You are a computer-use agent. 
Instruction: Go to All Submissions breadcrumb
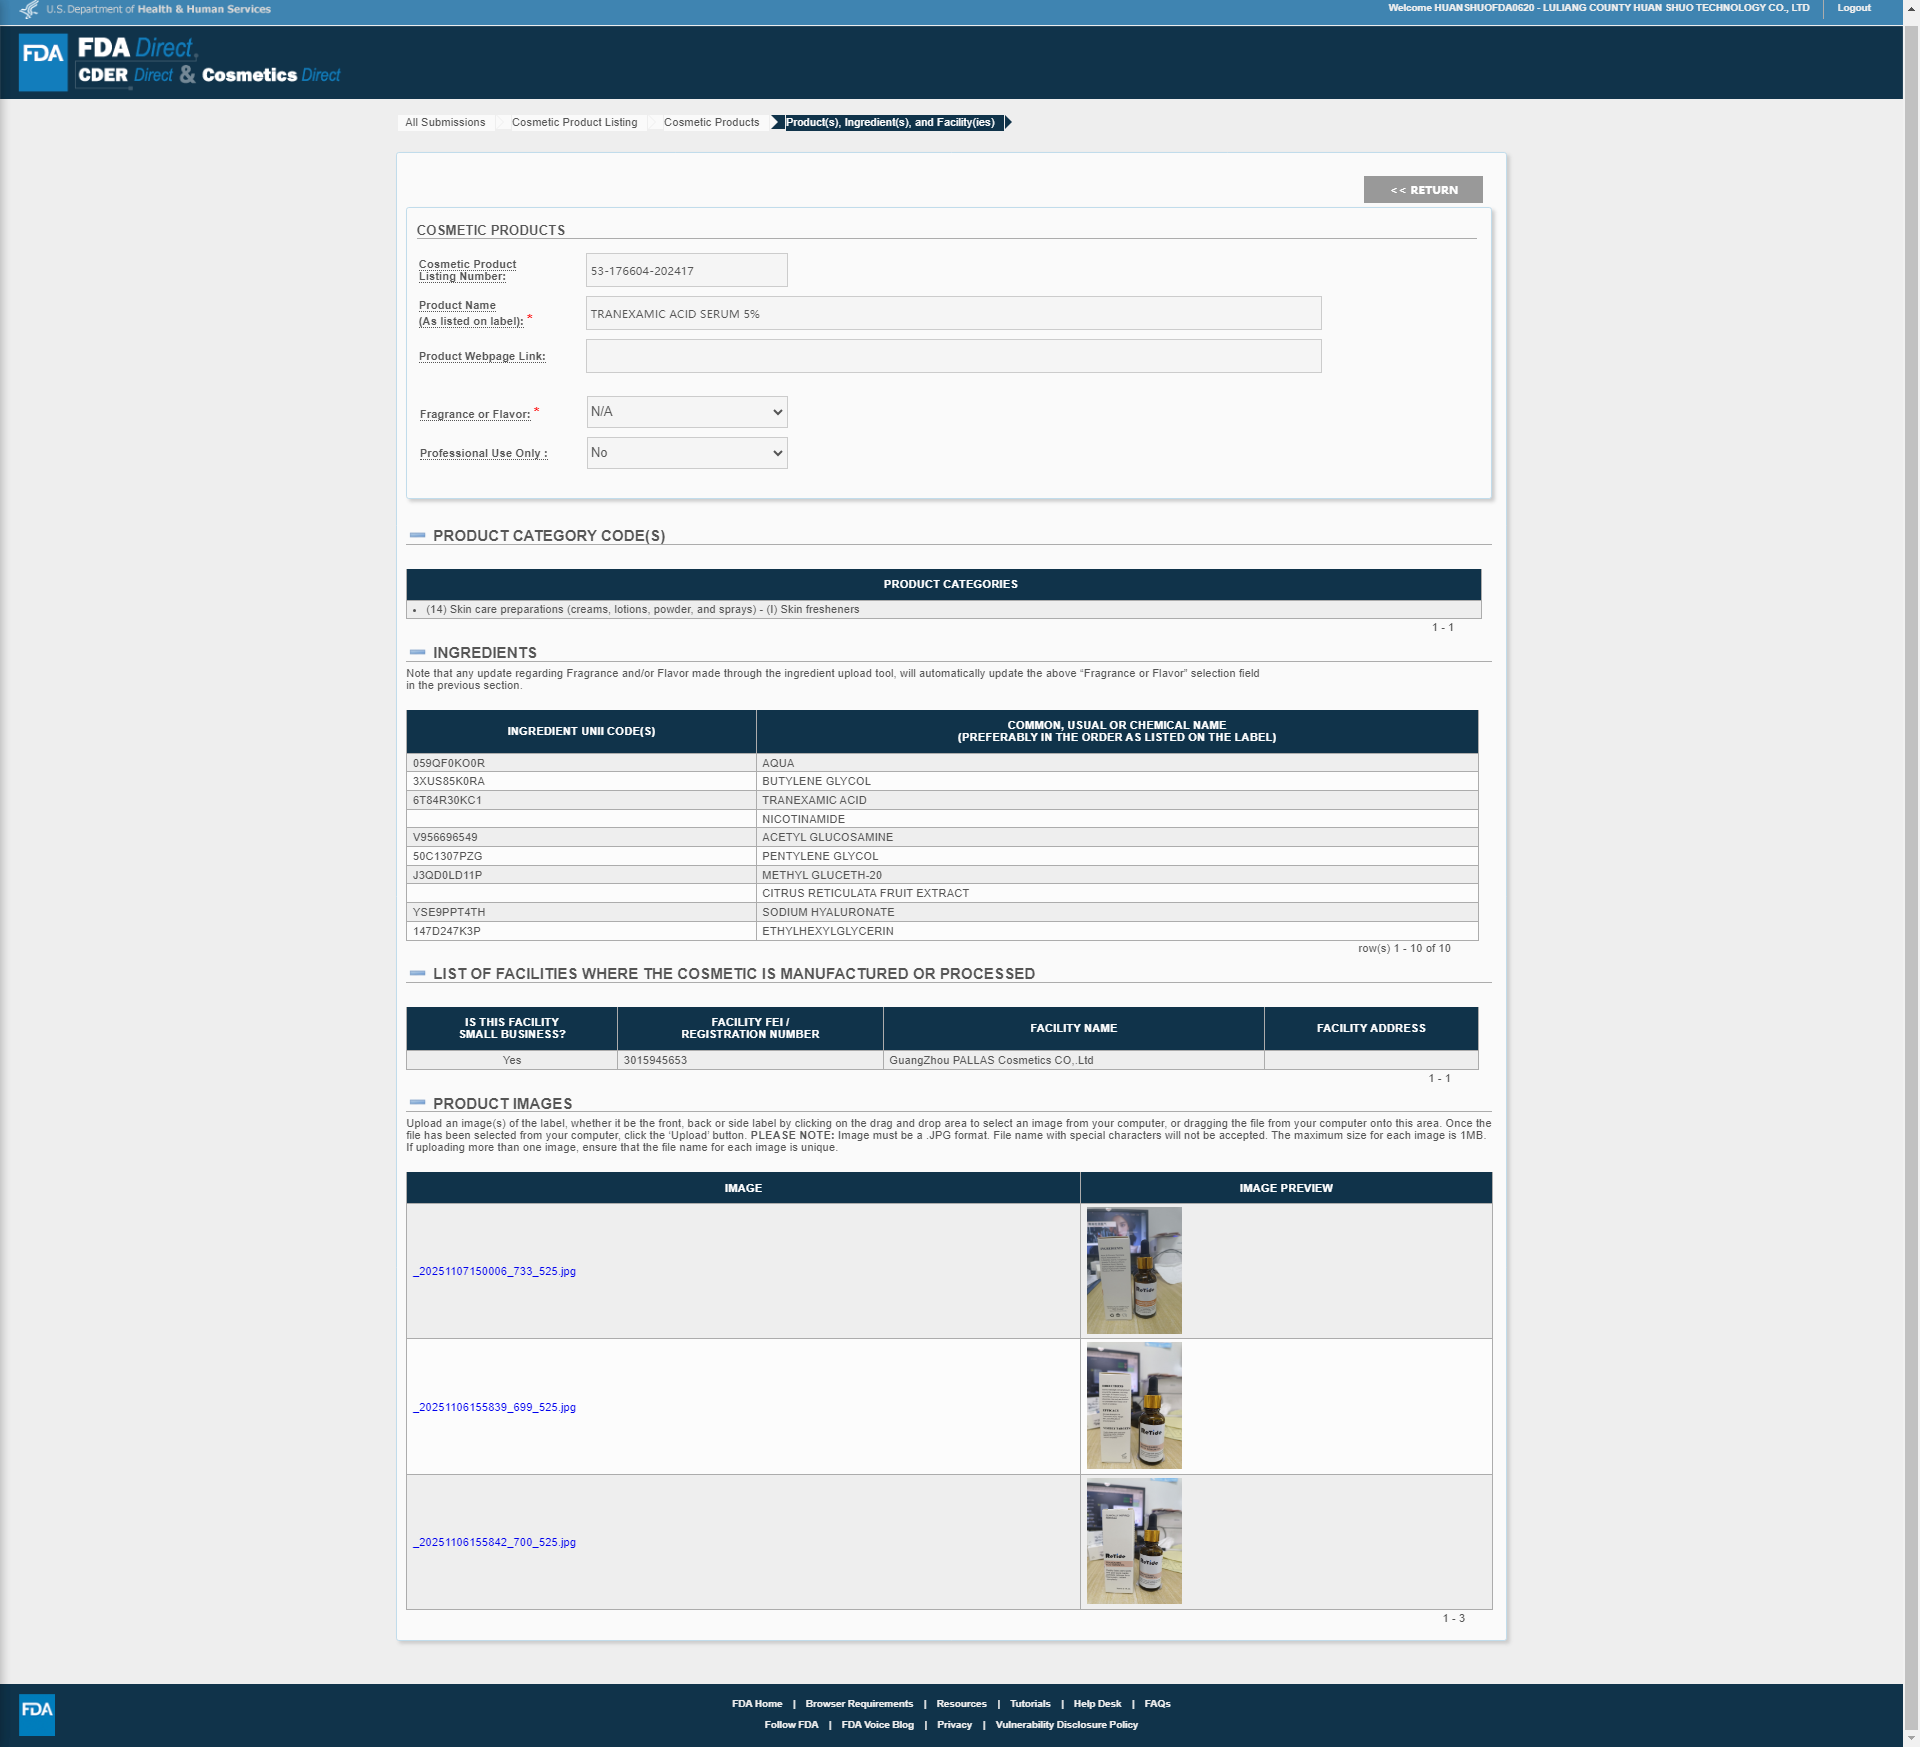[445, 122]
